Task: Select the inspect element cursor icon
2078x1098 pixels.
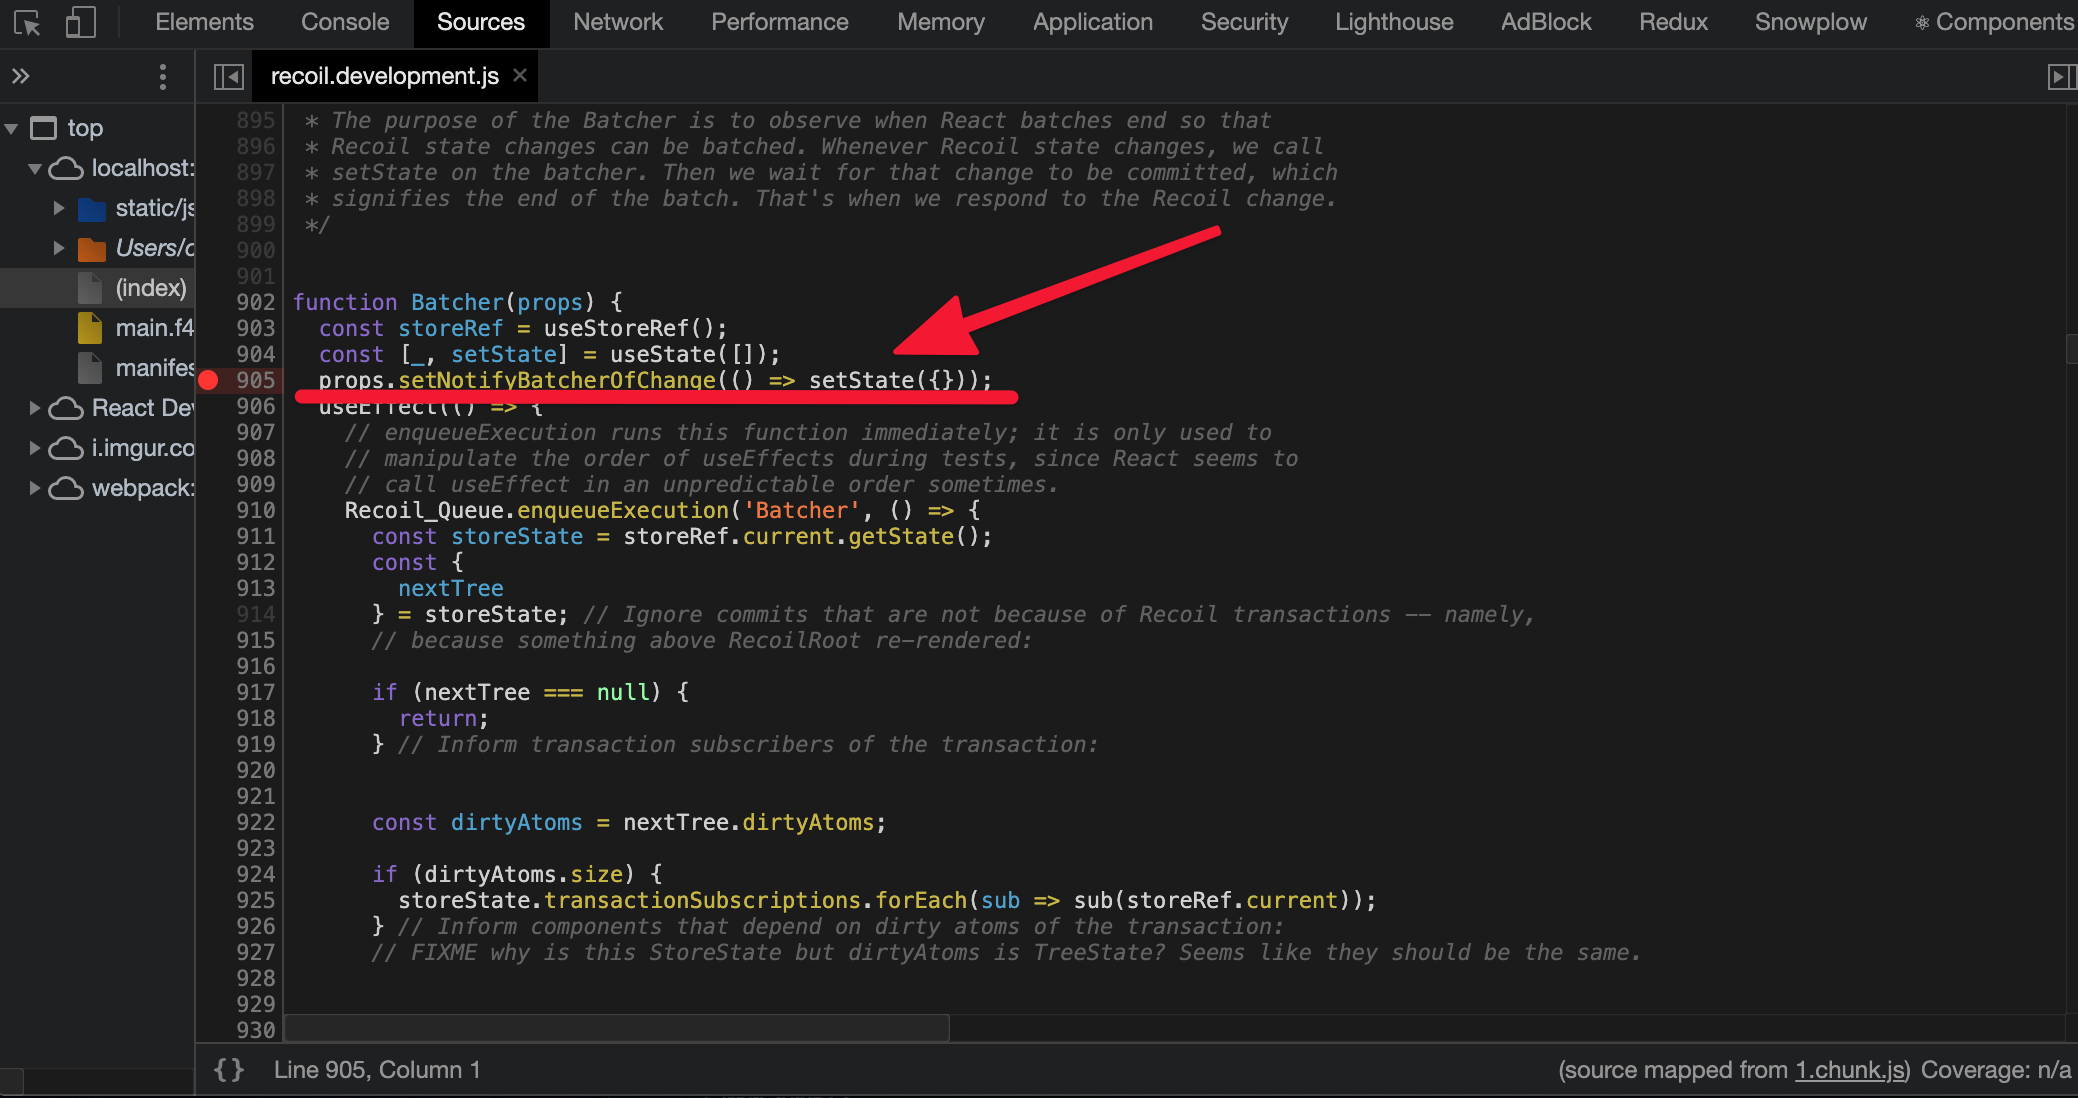Action: [x=29, y=23]
